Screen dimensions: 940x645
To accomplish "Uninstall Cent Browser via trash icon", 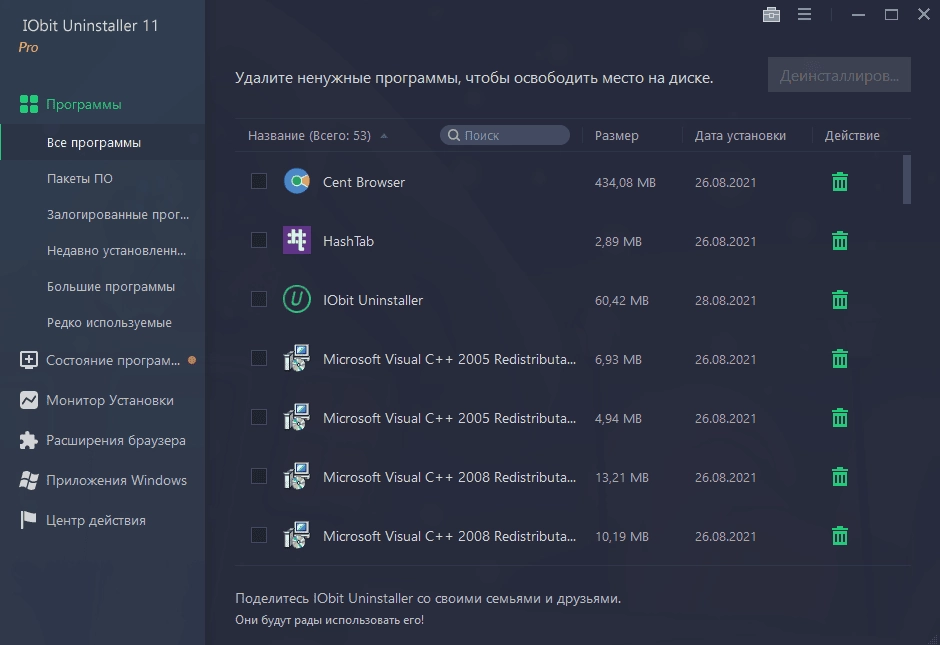I will coord(840,182).
